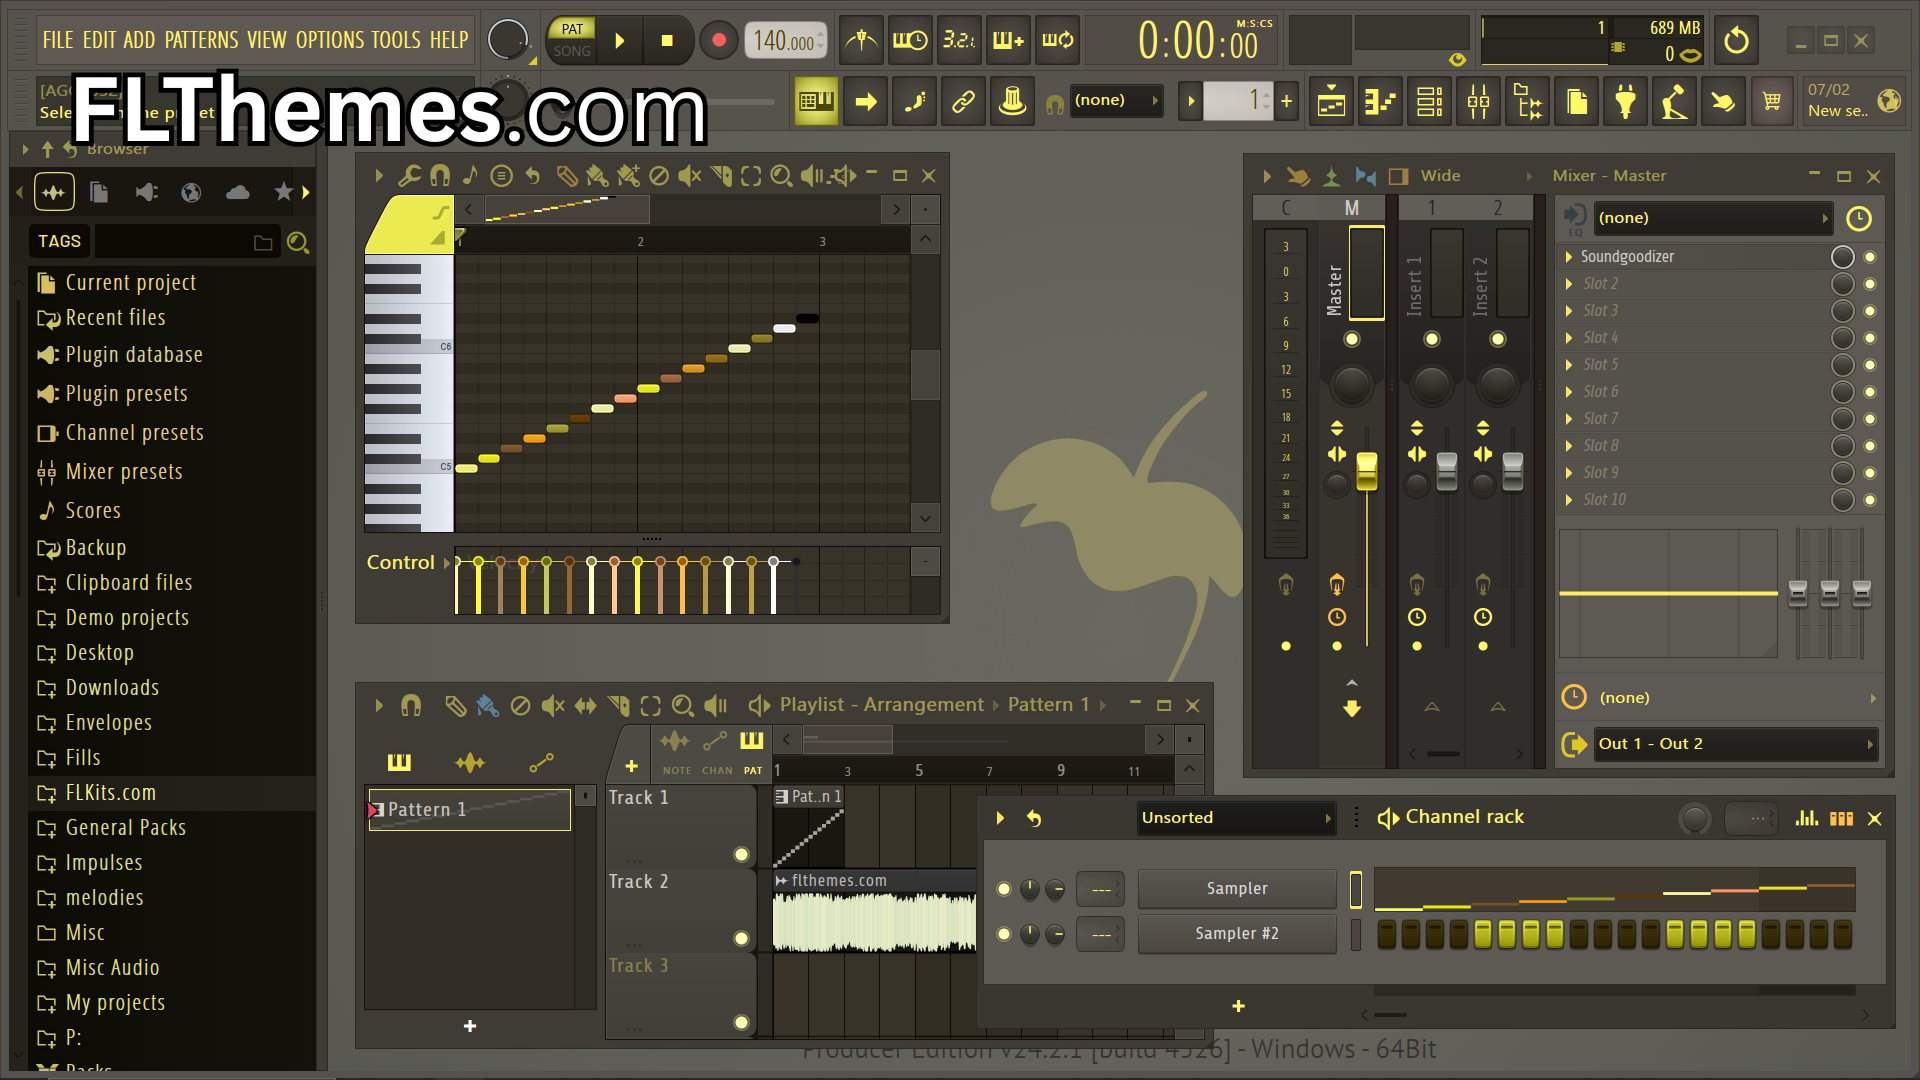Click the Insert 1 volume fader
Screen dimensions: 1920x1080
[x=1447, y=472]
